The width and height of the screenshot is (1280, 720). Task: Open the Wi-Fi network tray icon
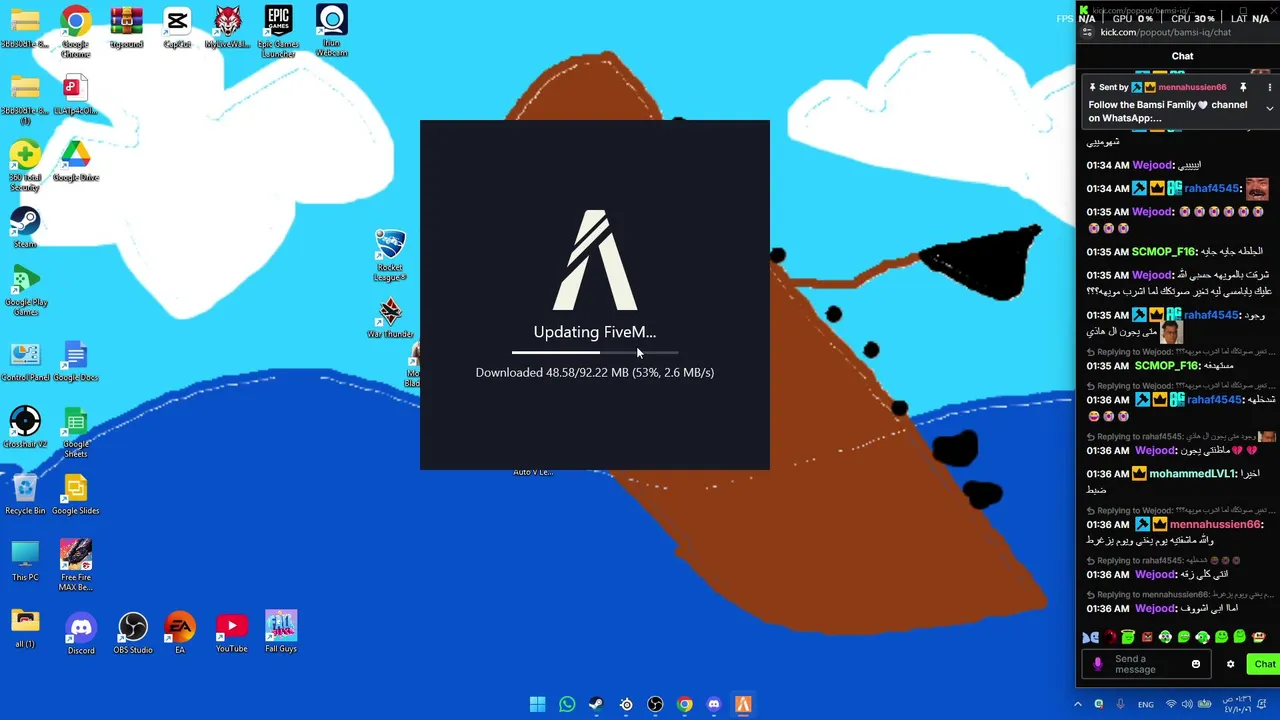pyautogui.click(x=1171, y=705)
